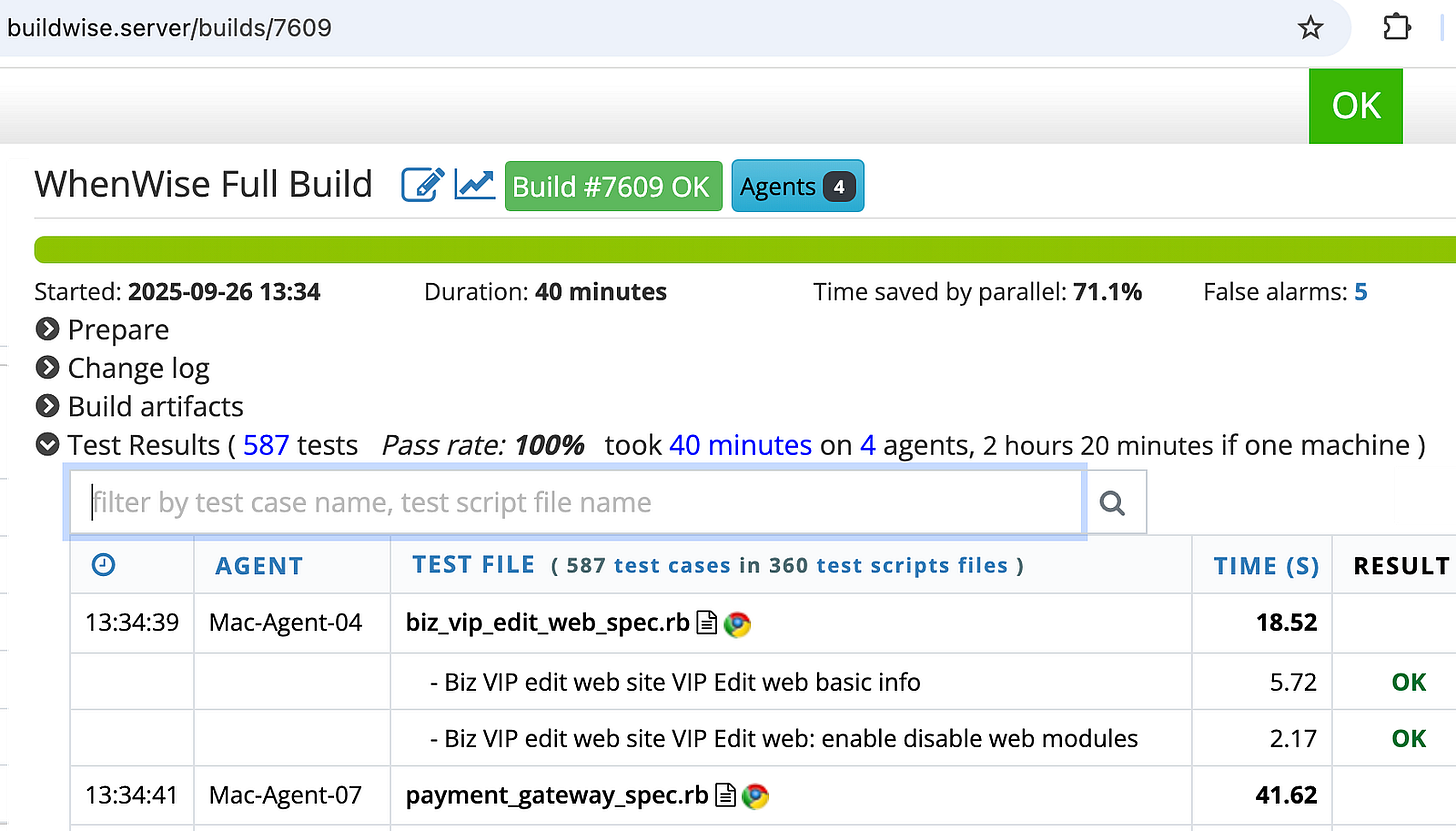Click Chrome icon next to biz_vip_edit_web_spec.rb
Image resolution: width=1456 pixels, height=831 pixels.
coord(738,625)
